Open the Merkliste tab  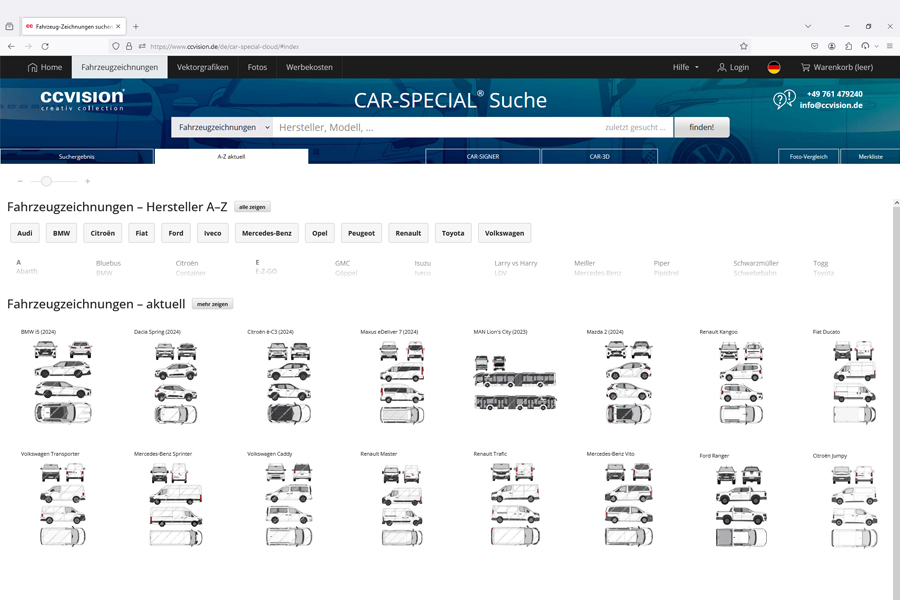point(870,157)
